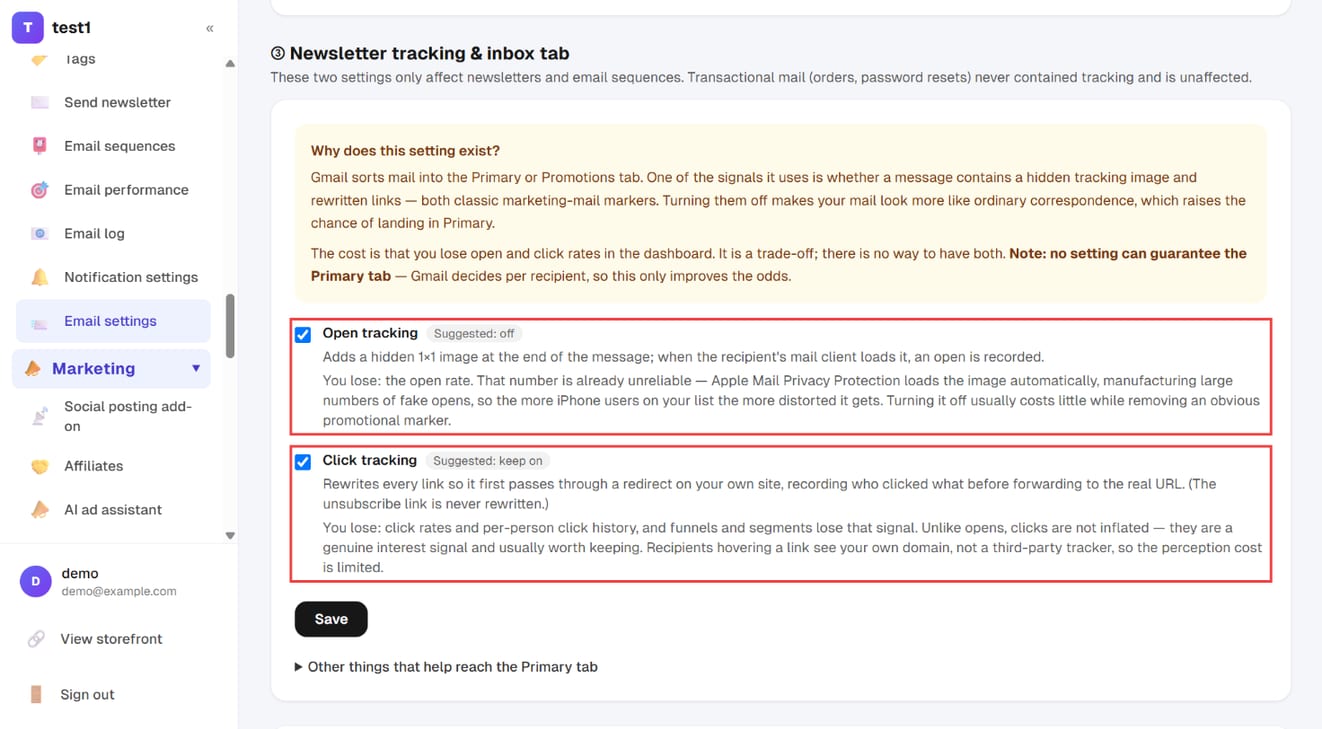Open Affiliates menu item

pyautogui.click(x=114, y=466)
